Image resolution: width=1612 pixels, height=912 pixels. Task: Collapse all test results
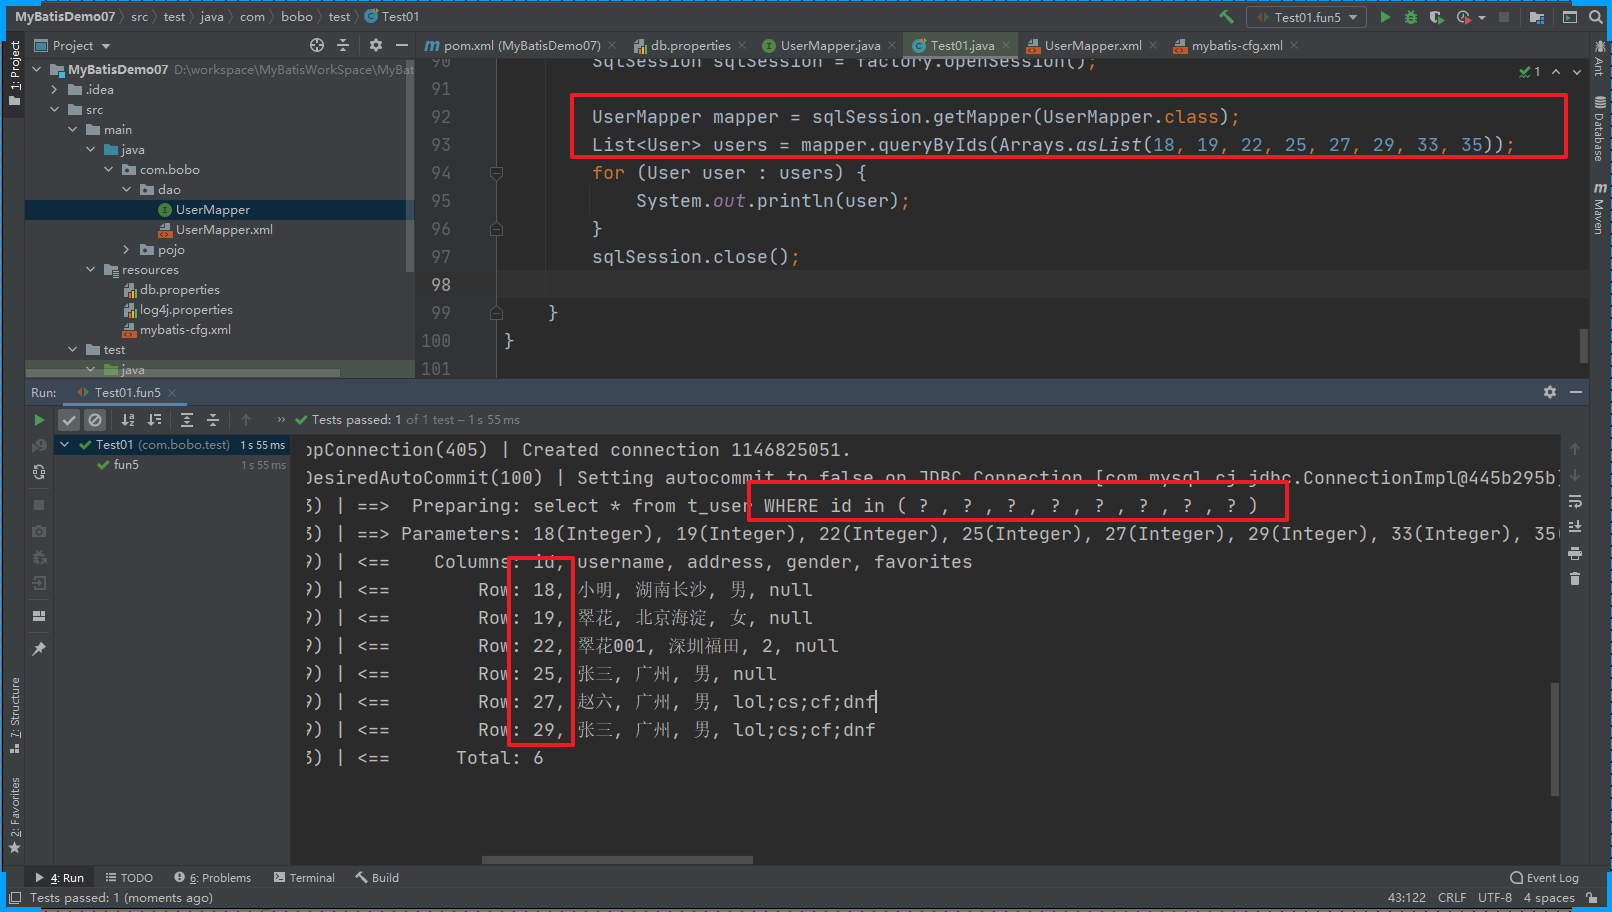point(213,420)
